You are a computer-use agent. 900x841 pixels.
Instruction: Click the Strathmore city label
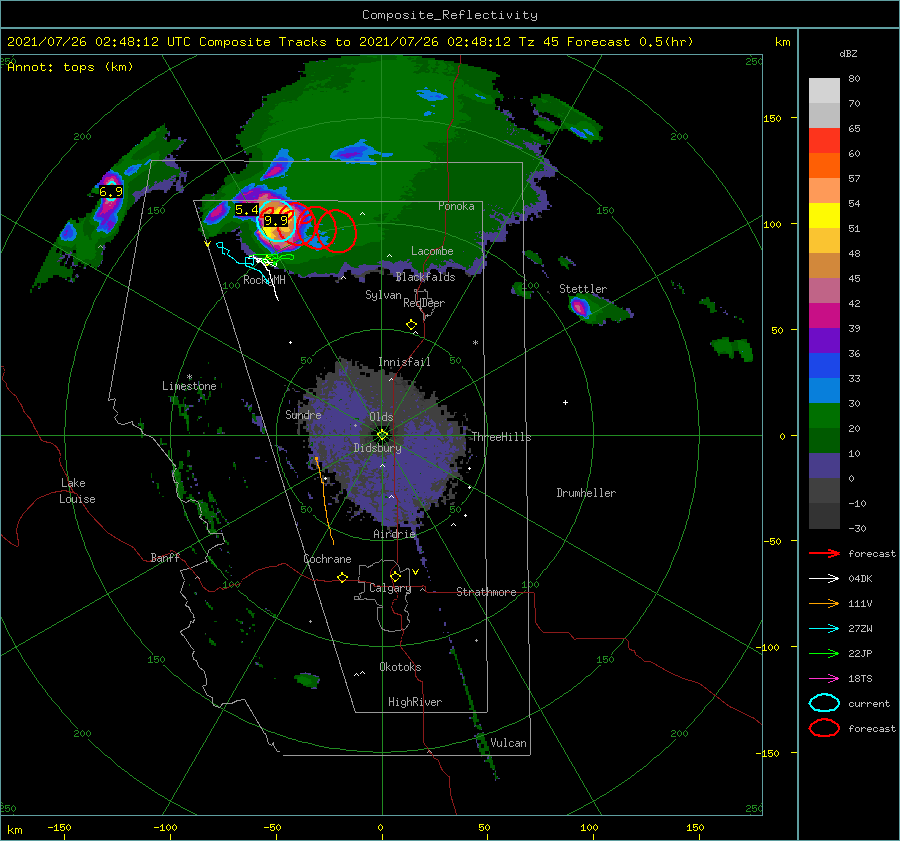pyautogui.click(x=486, y=592)
